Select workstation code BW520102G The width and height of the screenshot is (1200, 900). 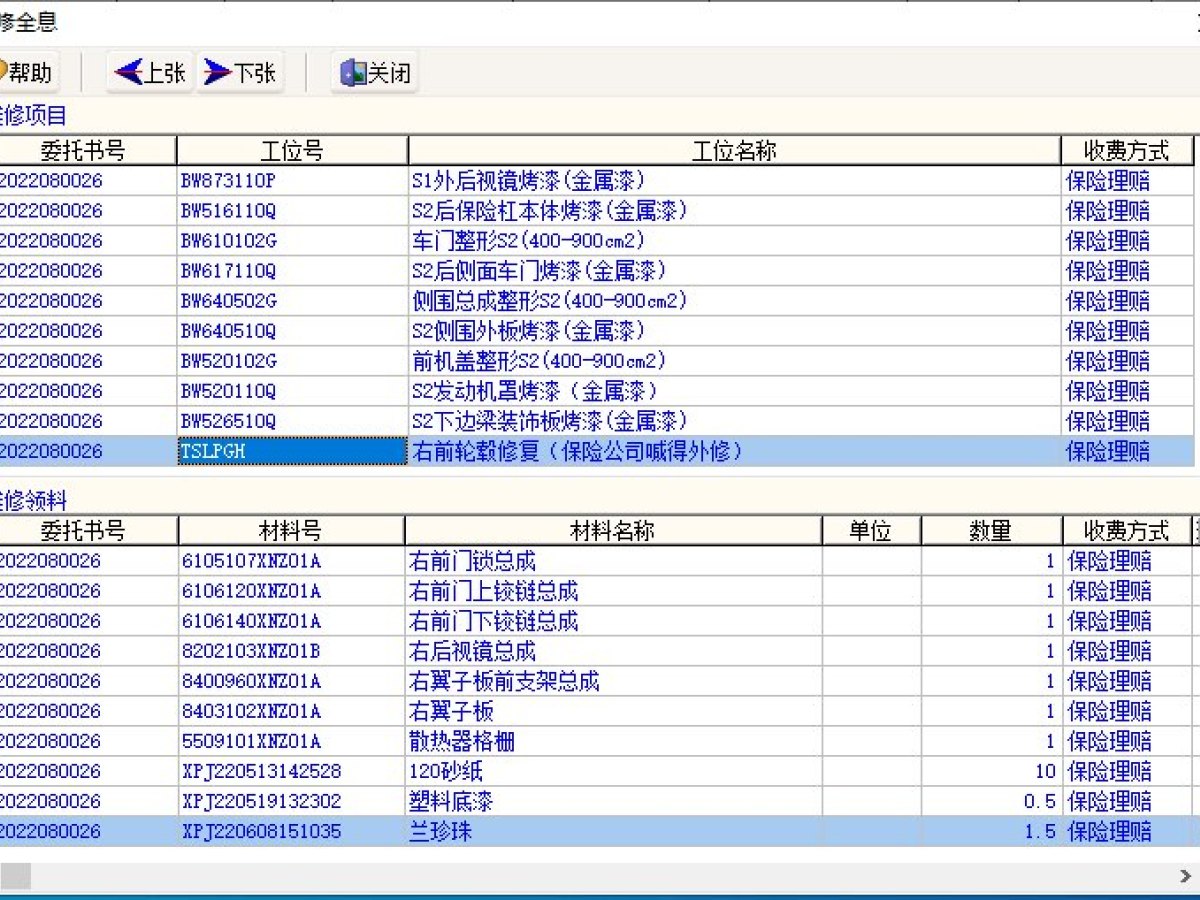pos(228,361)
